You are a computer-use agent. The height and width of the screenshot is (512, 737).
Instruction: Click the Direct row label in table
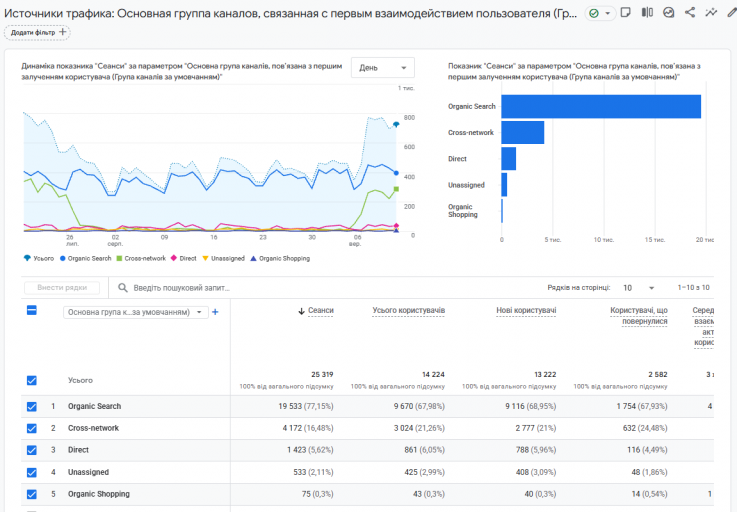point(78,450)
